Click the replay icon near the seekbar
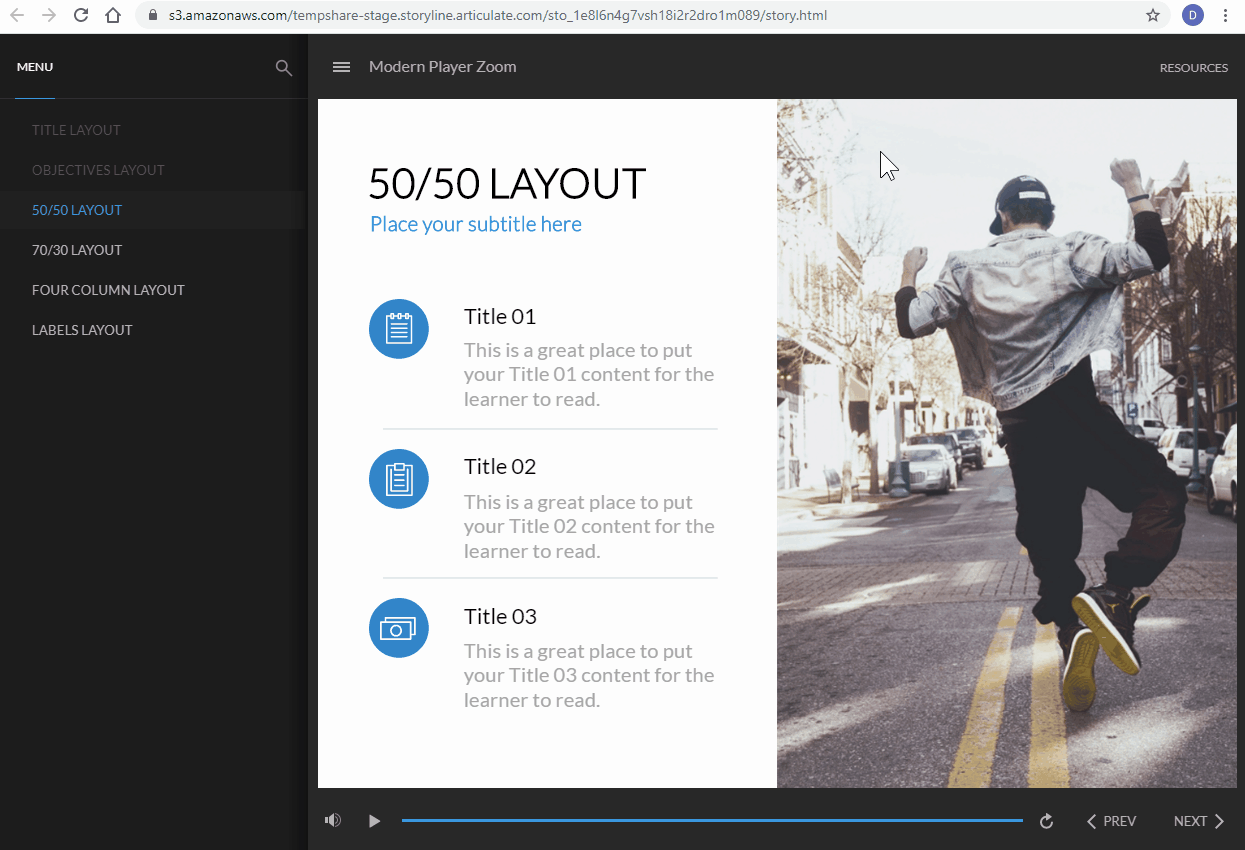The height and width of the screenshot is (850, 1245). [x=1046, y=820]
